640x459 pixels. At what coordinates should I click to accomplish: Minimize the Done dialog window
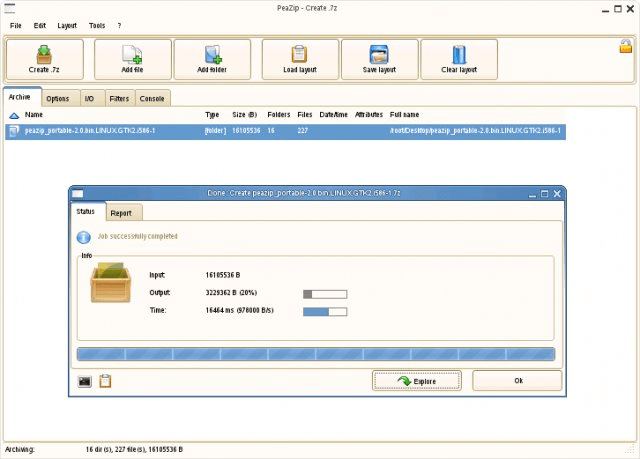tap(532, 195)
